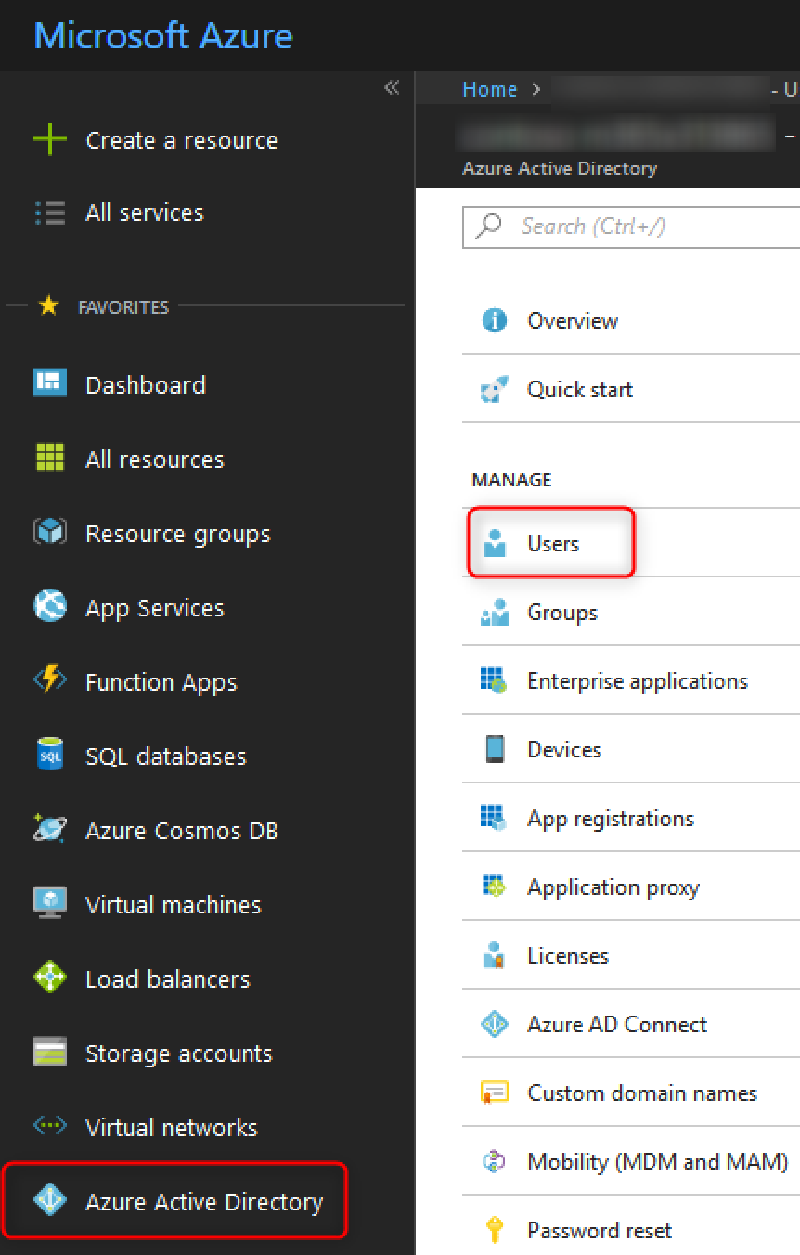Click the SQL databases label
Image resolution: width=800 pixels, height=1255 pixels.
pyautogui.click(x=165, y=756)
